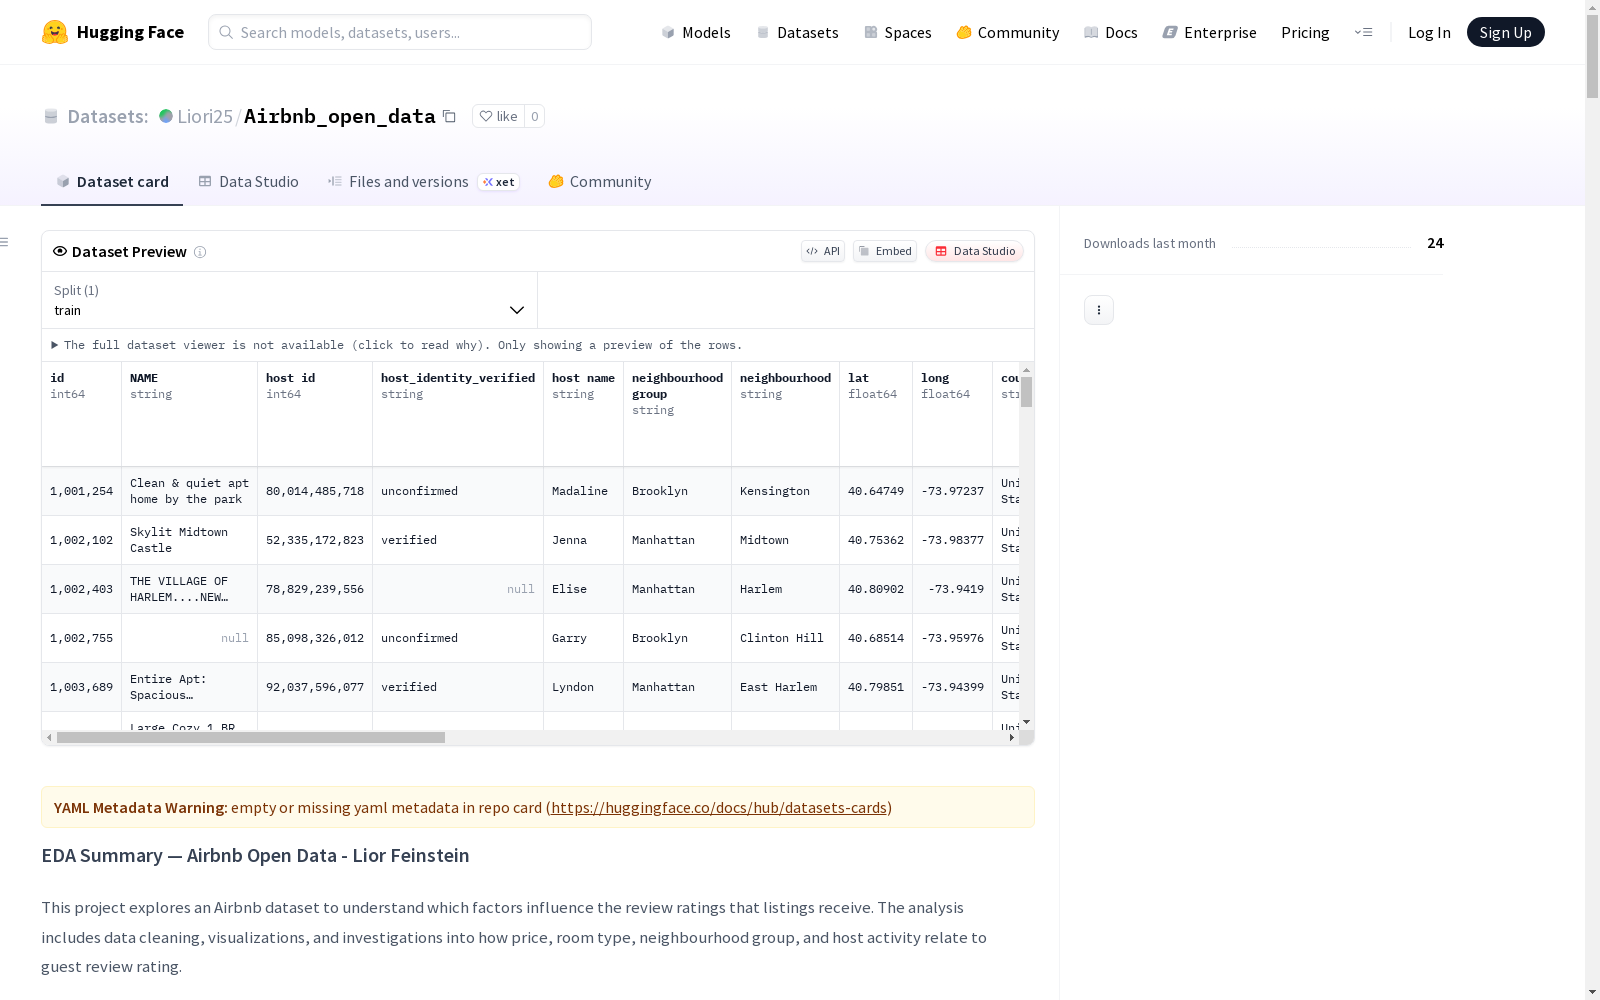1600x1000 pixels.
Task: Click down arrow of table vertical scrollbar
Action: coord(1026,722)
